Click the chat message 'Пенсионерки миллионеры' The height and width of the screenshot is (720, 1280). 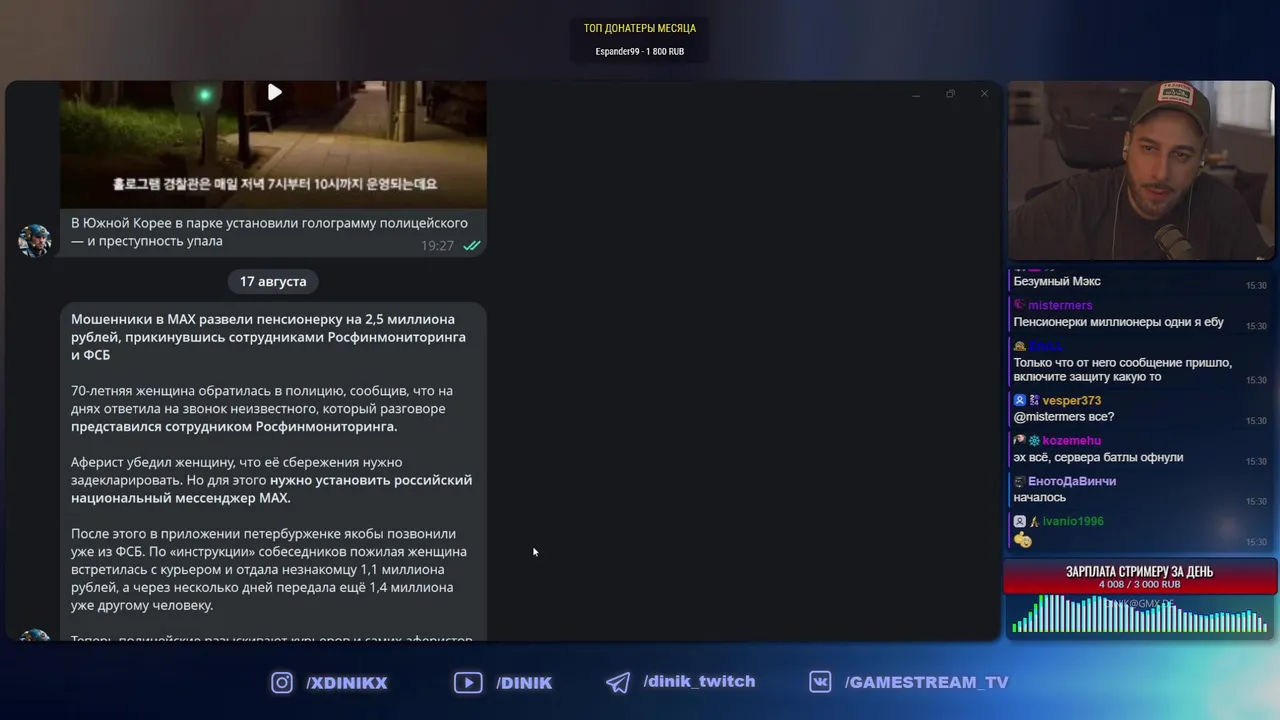[1119, 322]
